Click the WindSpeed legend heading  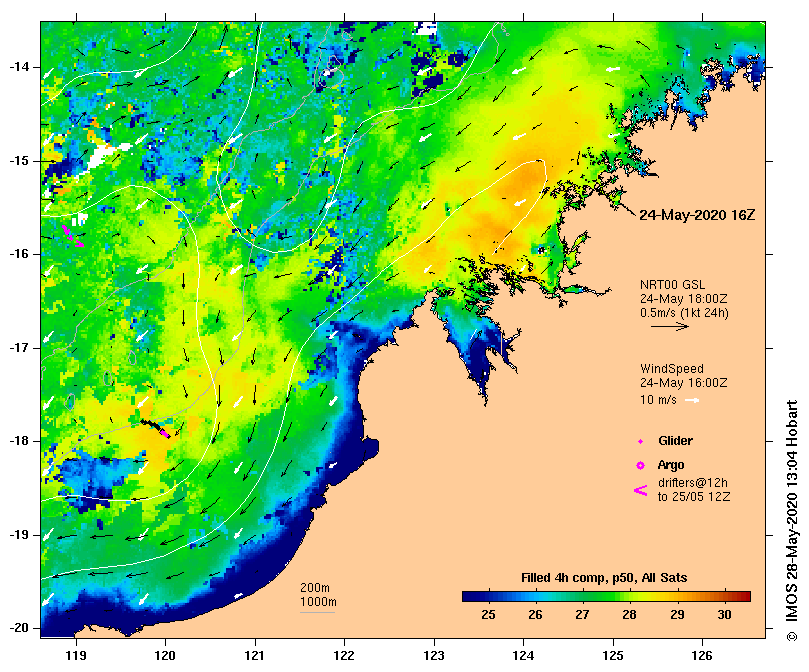(672, 369)
